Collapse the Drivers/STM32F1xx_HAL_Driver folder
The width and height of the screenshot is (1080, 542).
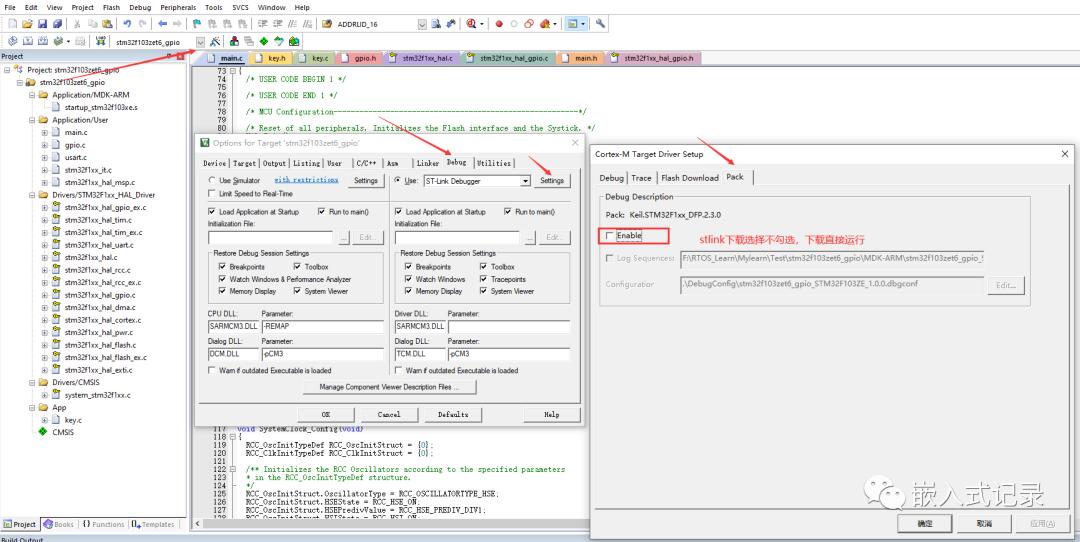point(32,195)
